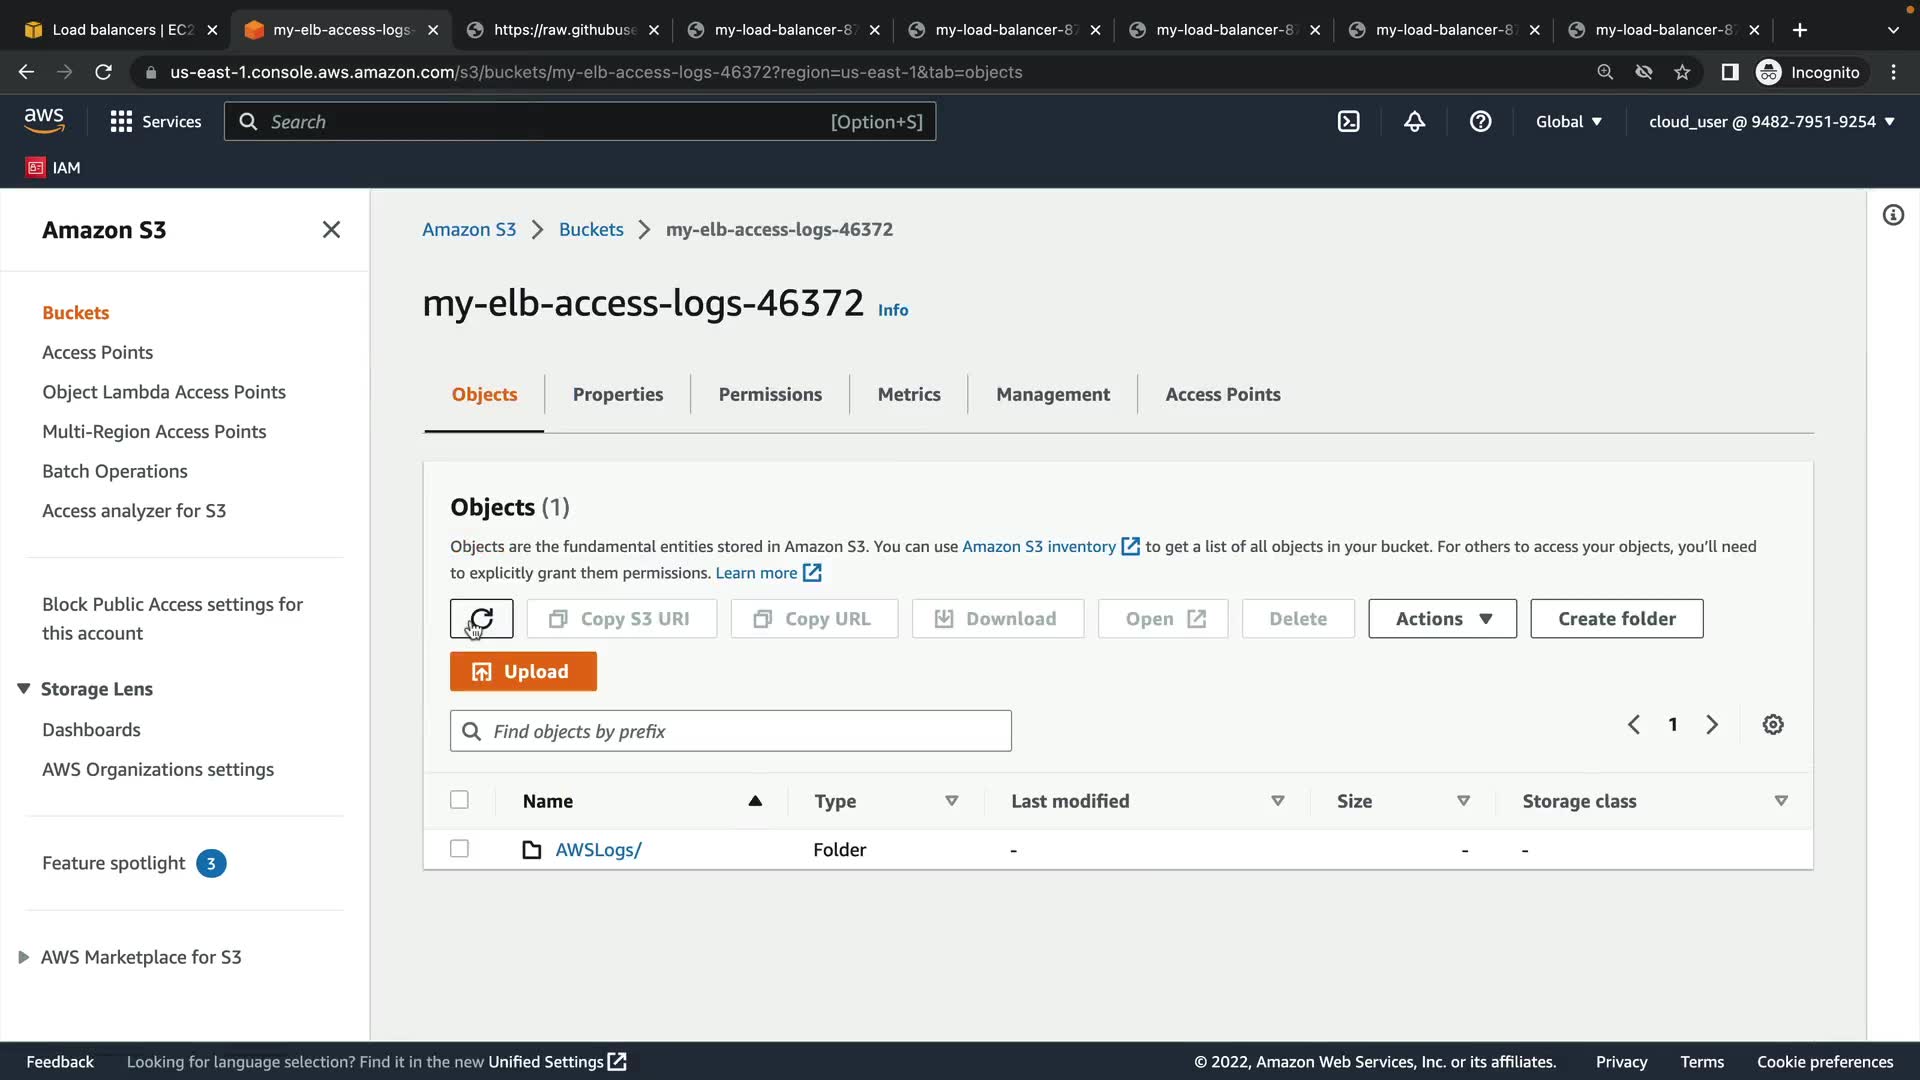The image size is (1920, 1080).
Task: Toggle the select all objects checkbox
Action: click(x=459, y=800)
